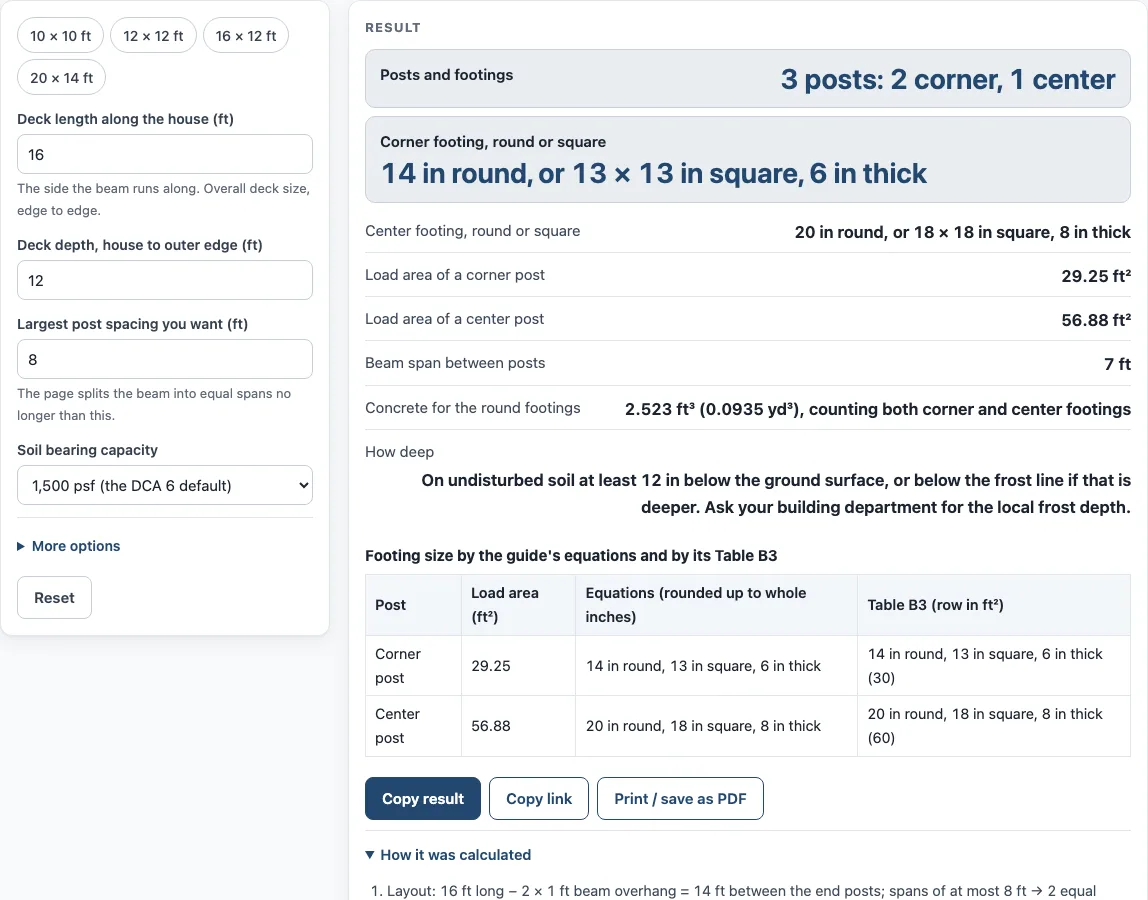Click Print / save as PDF
This screenshot has width=1148, height=900.
click(x=680, y=799)
